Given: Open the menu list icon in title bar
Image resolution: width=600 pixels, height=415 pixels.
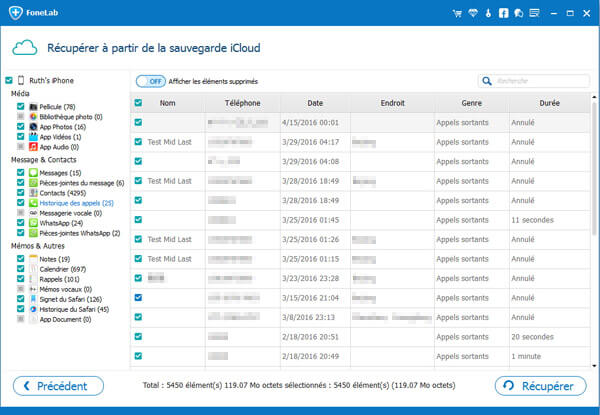Looking at the screenshot, I should click(x=534, y=13).
